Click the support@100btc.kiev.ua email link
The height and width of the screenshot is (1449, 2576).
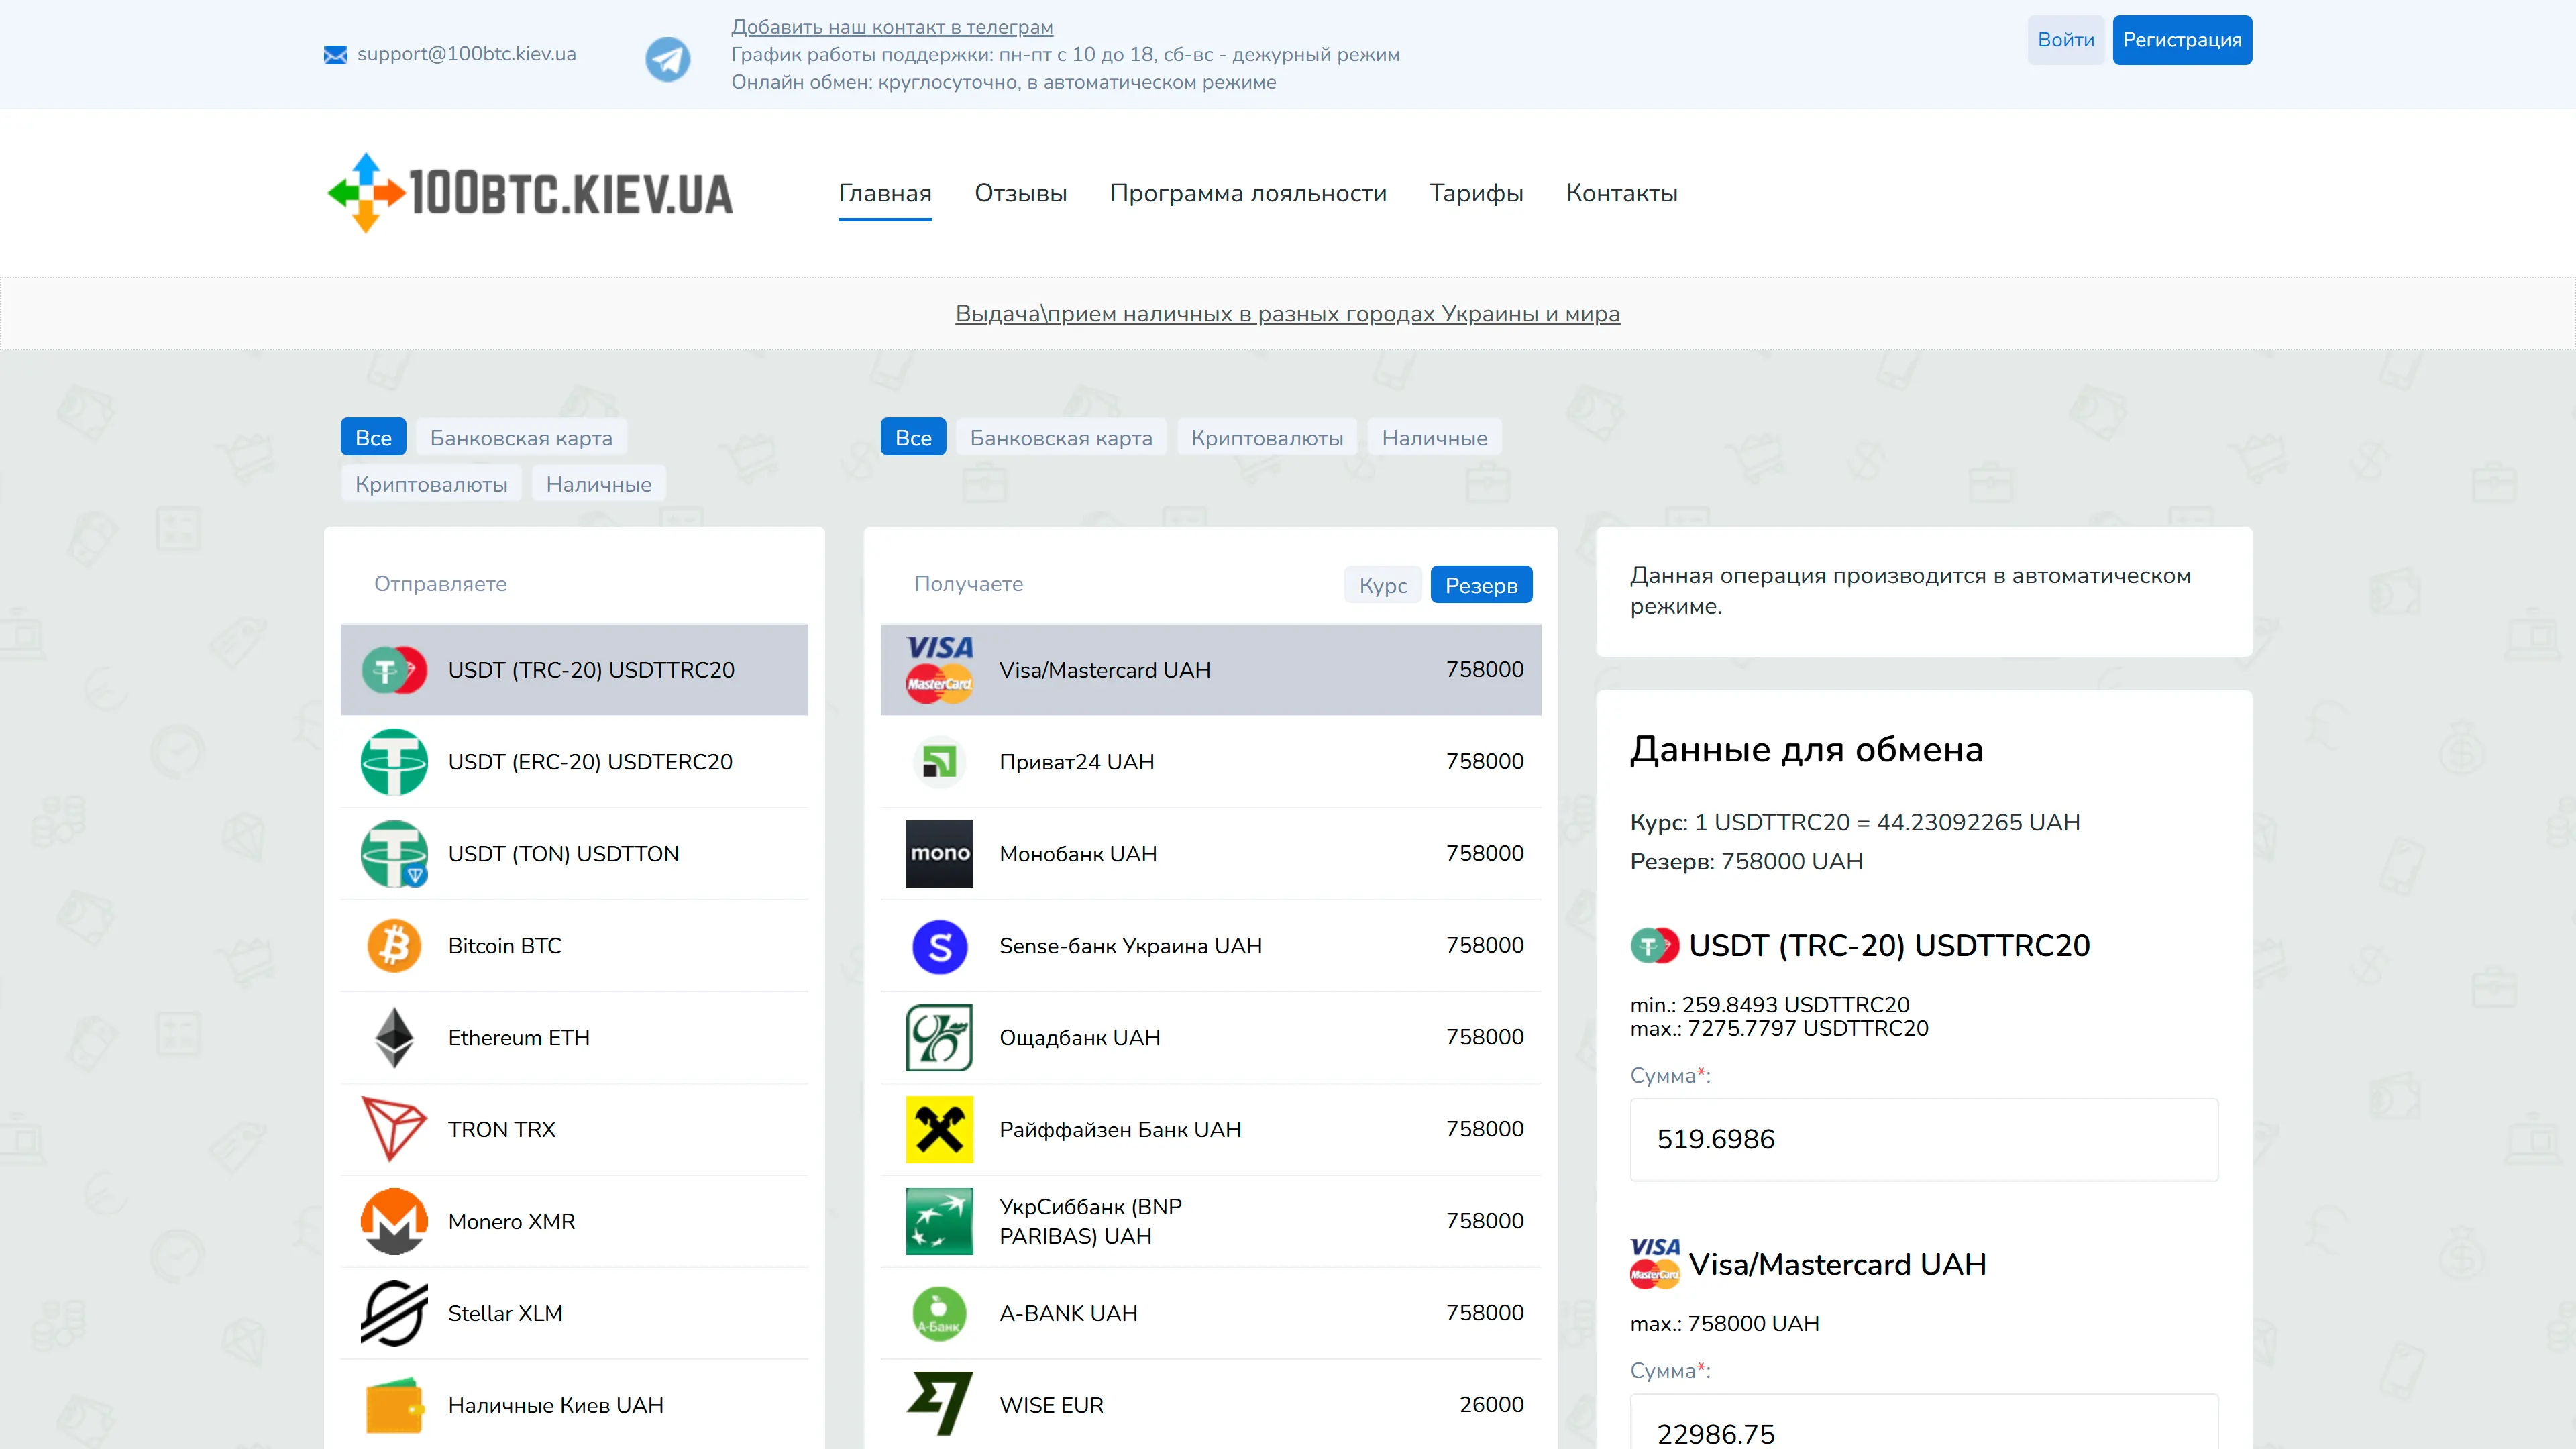466,54
